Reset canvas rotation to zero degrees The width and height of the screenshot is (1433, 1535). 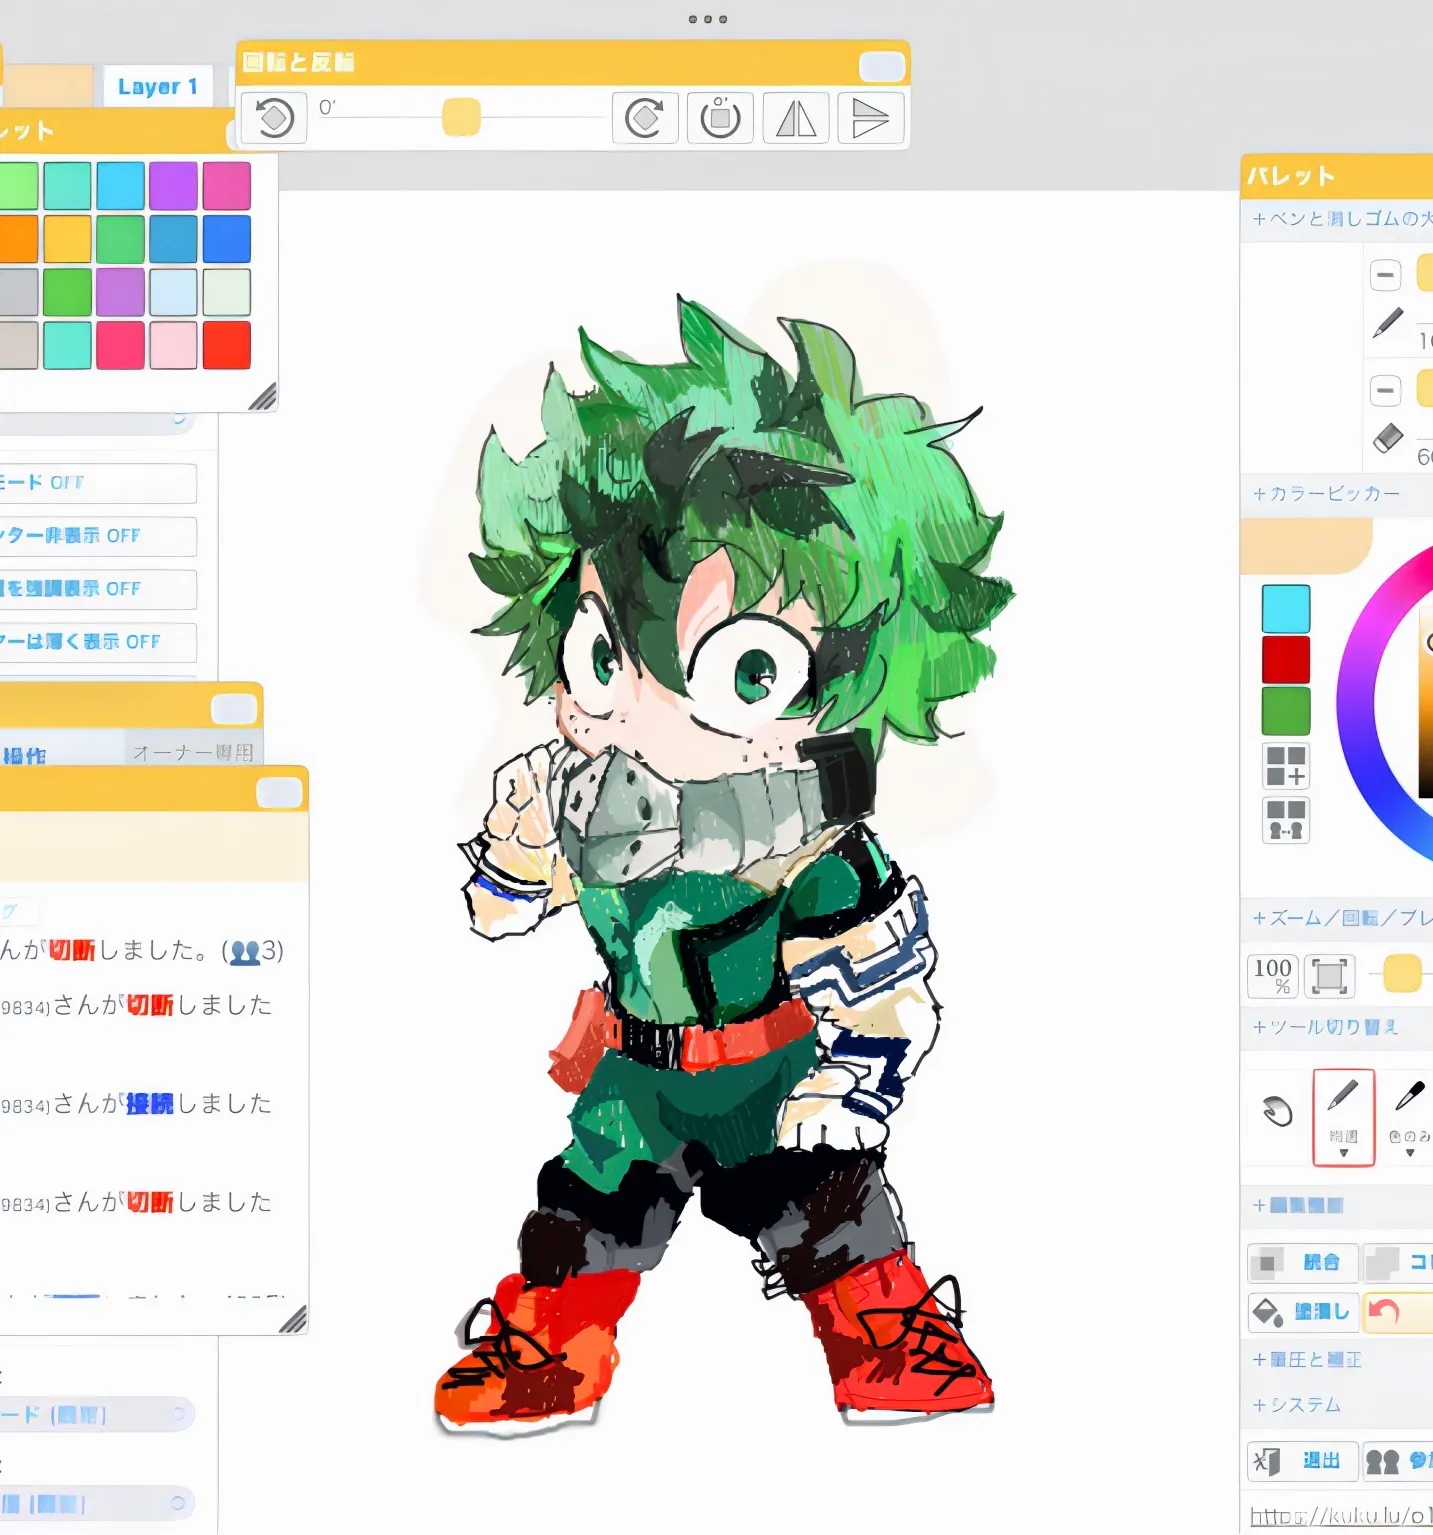[720, 118]
